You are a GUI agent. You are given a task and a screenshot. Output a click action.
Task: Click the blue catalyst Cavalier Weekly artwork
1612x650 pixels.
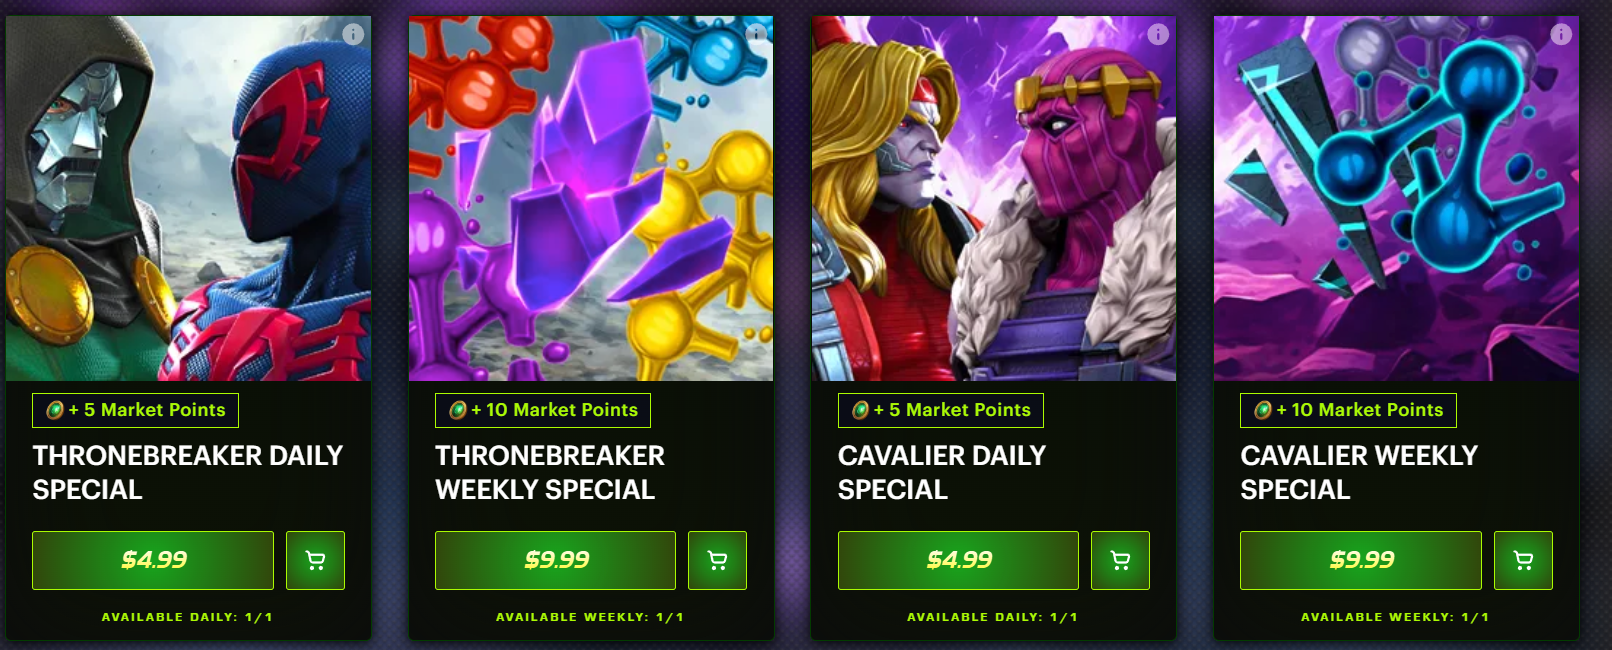pyautogui.click(x=1396, y=198)
